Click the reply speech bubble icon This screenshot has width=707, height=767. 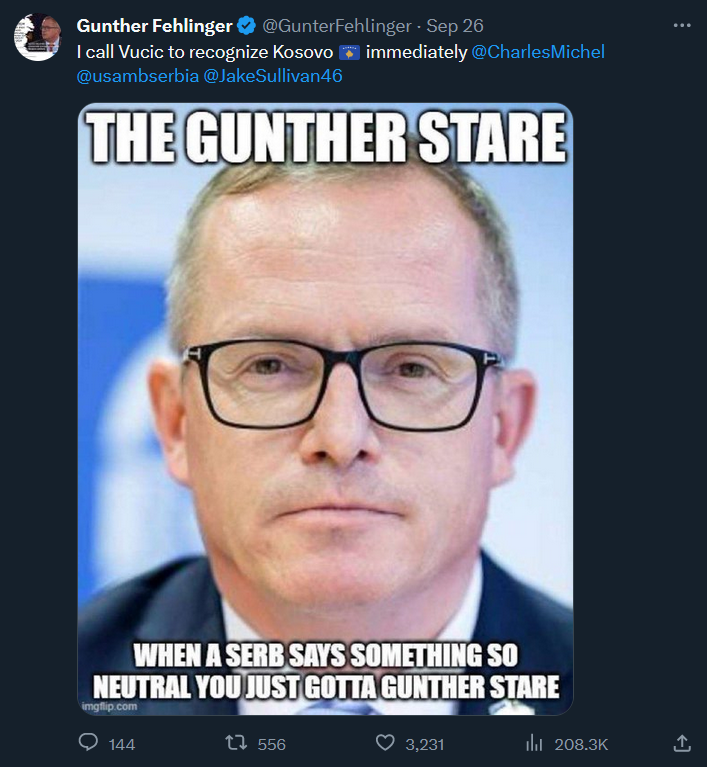click(x=89, y=743)
